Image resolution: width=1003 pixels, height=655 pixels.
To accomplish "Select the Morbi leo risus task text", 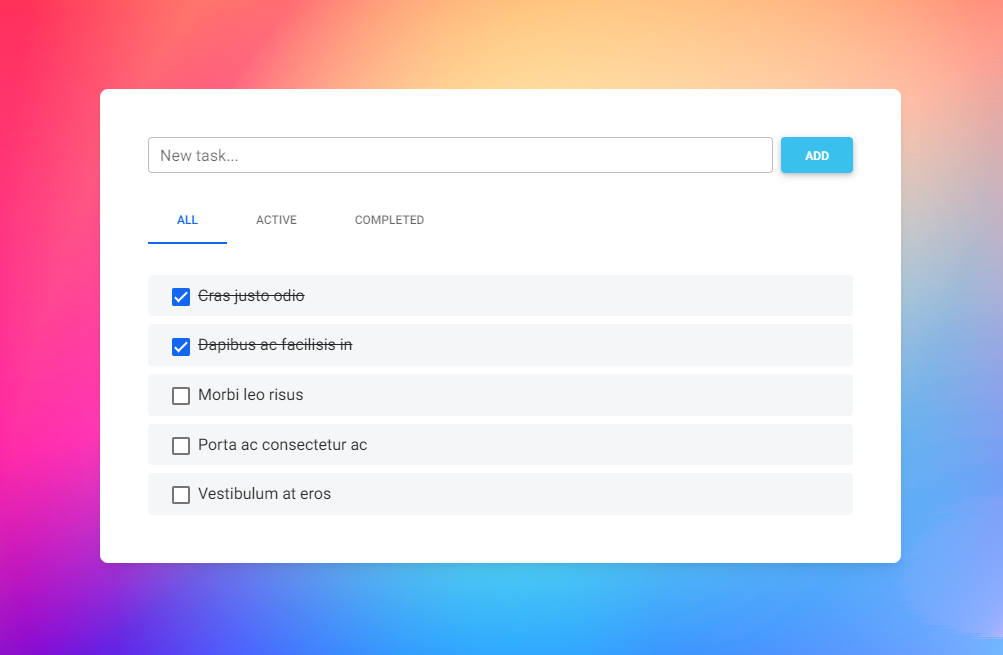I will 250,394.
